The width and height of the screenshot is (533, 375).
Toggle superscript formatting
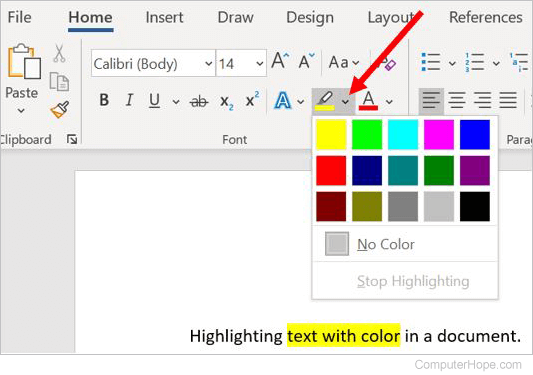(x=252, y=100)
